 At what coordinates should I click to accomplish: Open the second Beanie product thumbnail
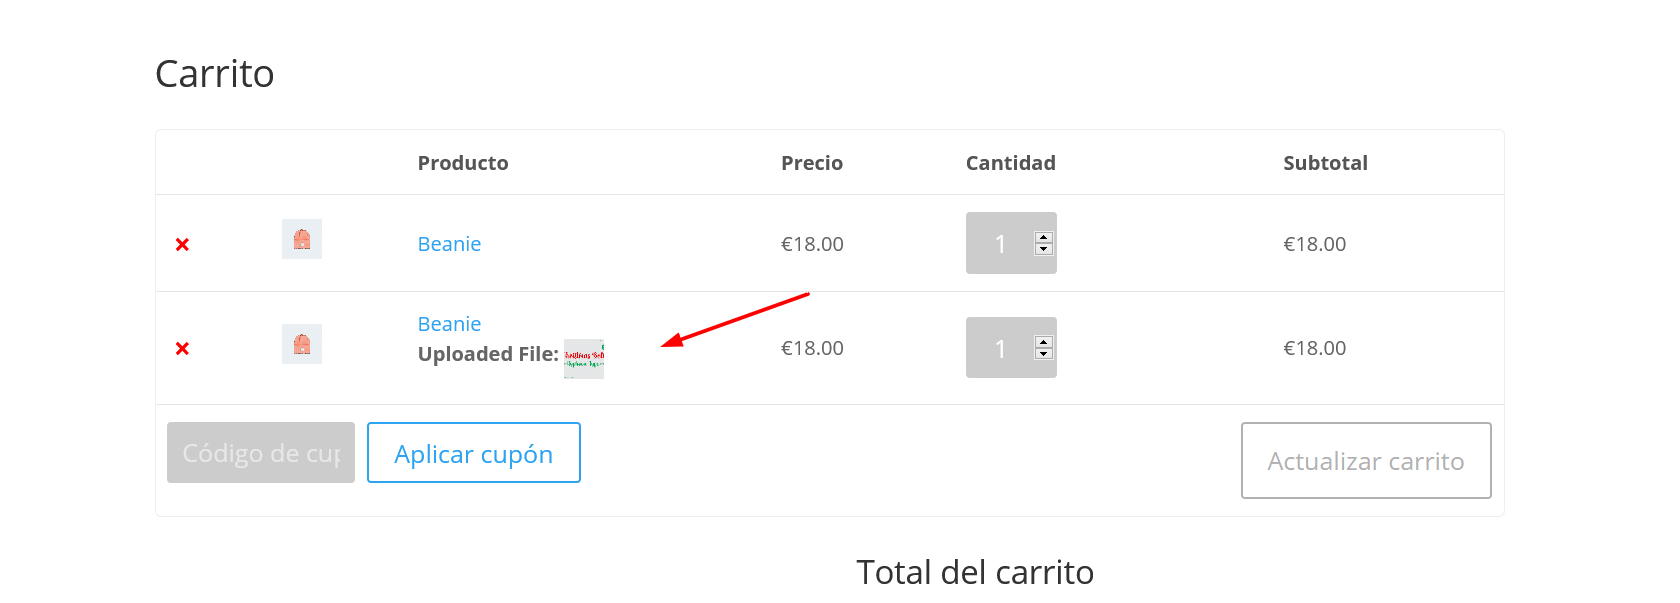tap(302, 344)
